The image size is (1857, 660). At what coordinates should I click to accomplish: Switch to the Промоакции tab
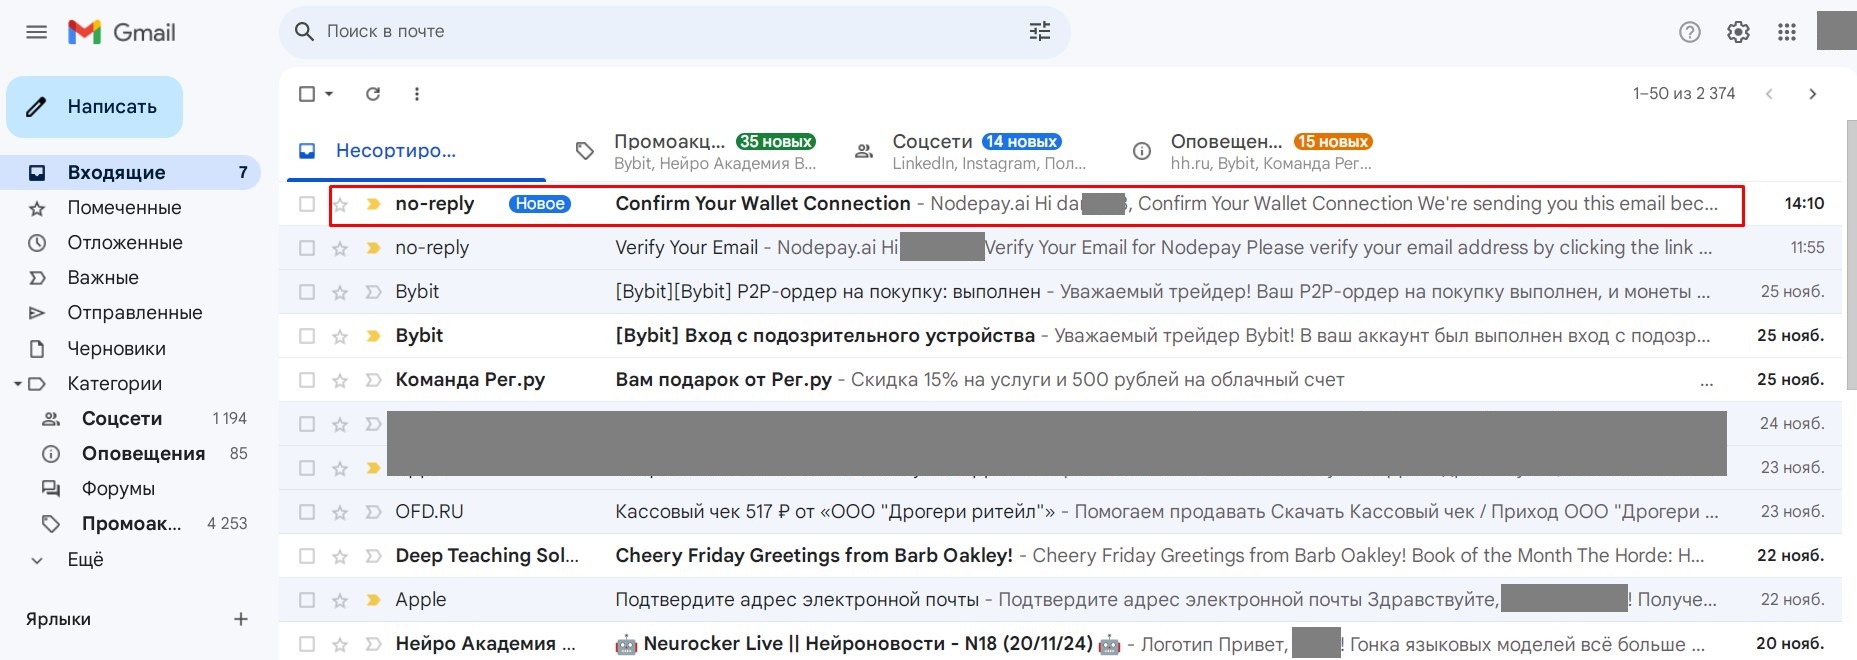coord(696,151)
